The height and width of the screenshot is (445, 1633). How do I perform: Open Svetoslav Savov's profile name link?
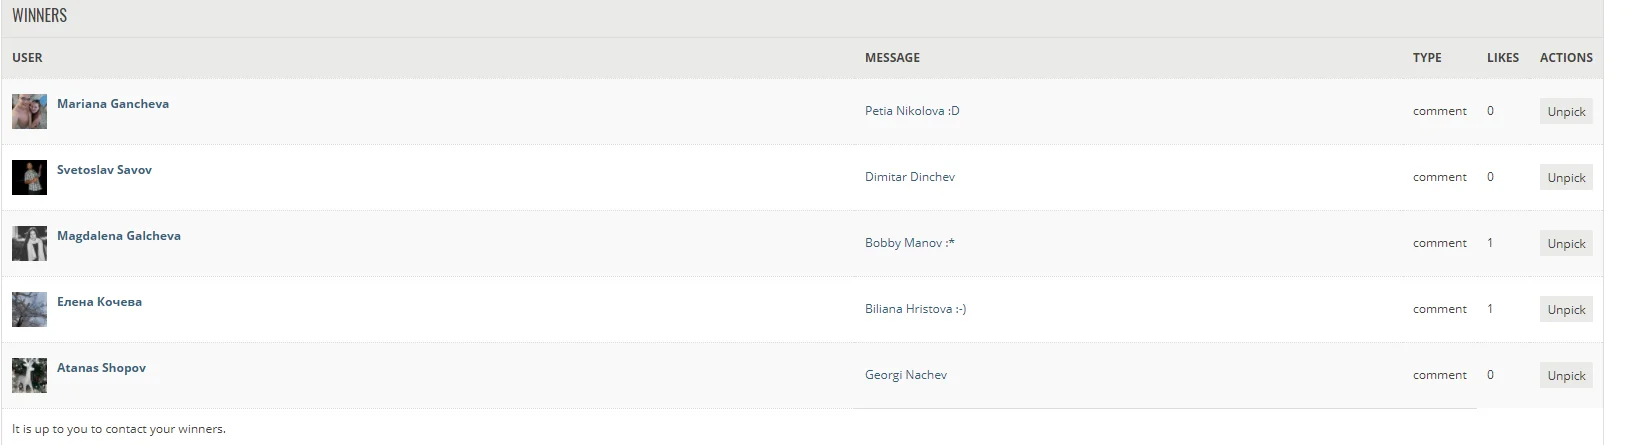point(104,170)
